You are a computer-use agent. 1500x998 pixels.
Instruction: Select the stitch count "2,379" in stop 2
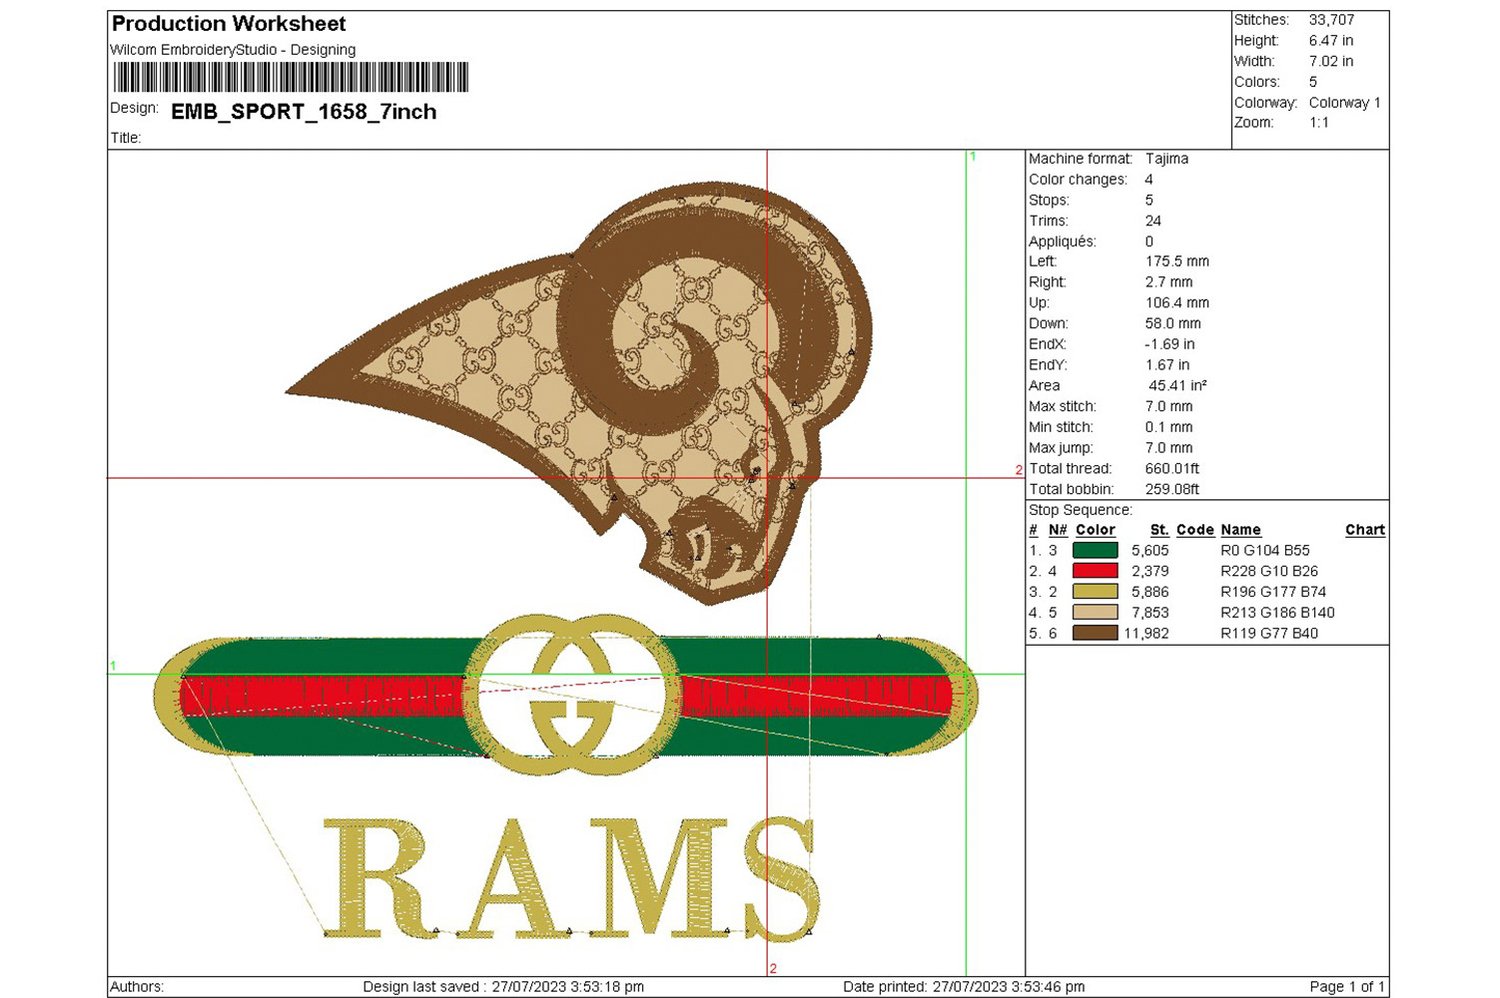point(1150,571)
